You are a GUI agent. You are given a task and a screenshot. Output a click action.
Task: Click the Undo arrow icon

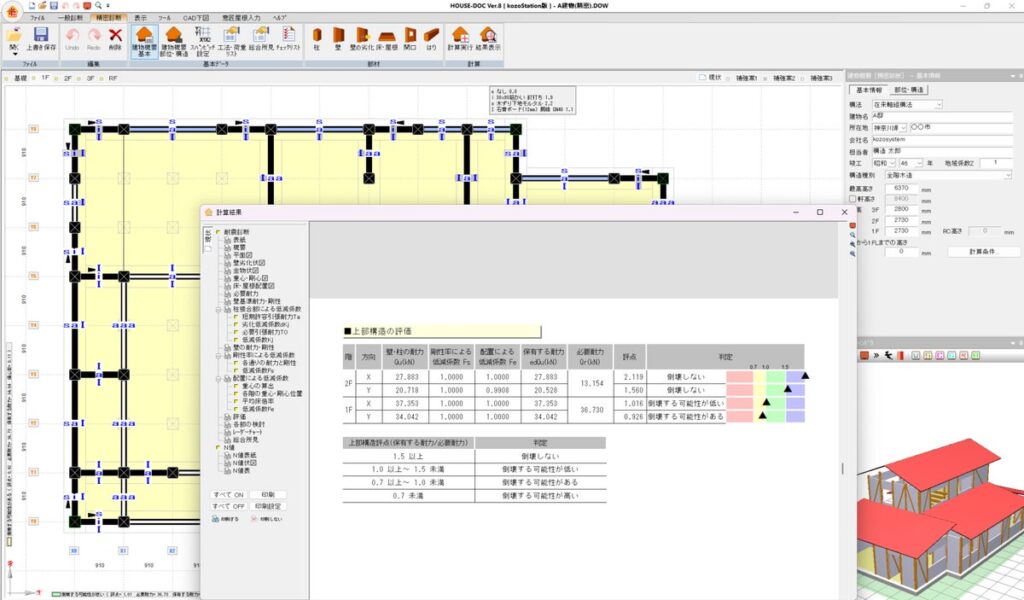tap(72, 36)
